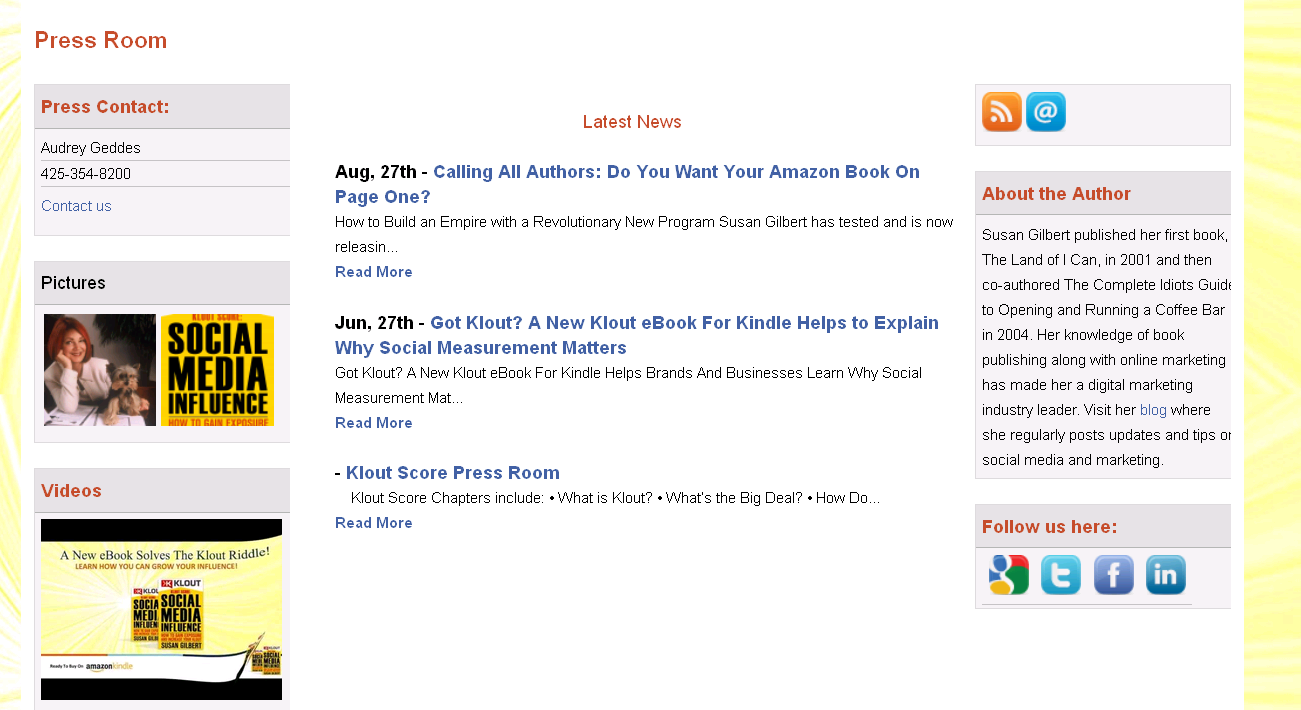Click the 'Contact us' link
This screenshot has width=1301, height=710.
pyautogui.click(x=76, y=206)
